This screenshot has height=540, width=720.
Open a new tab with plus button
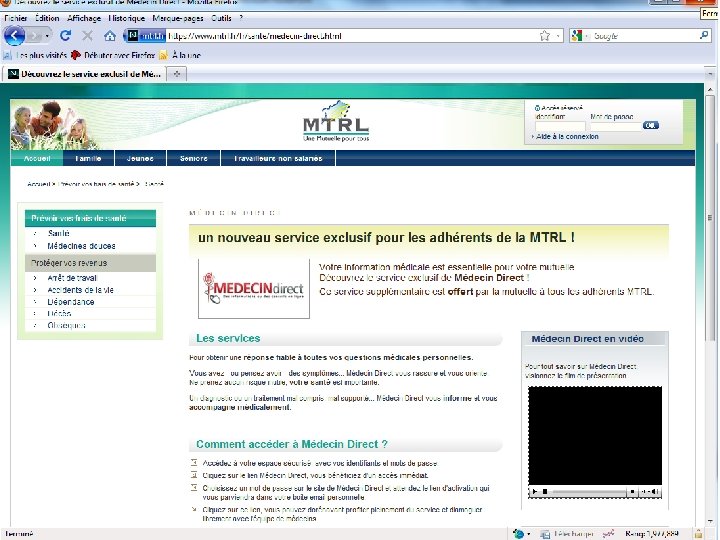click(177, 74)
